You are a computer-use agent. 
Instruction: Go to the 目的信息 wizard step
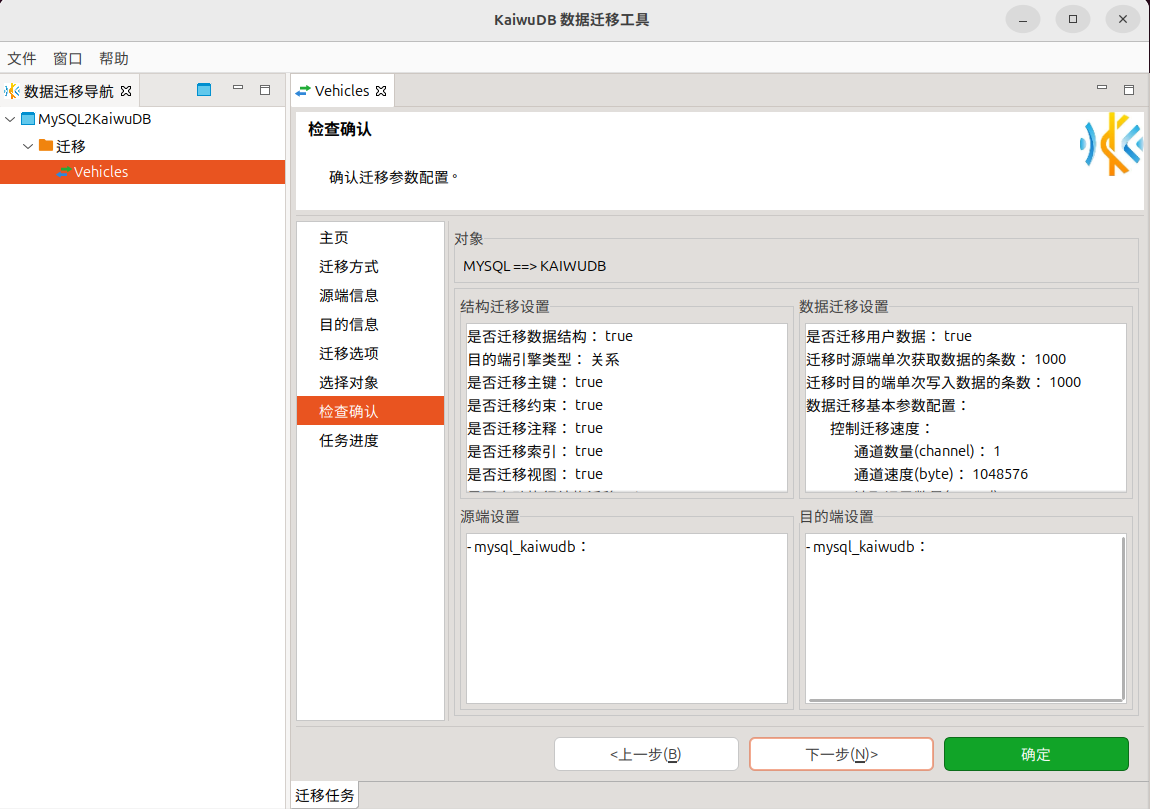click(x=370, y=325)
